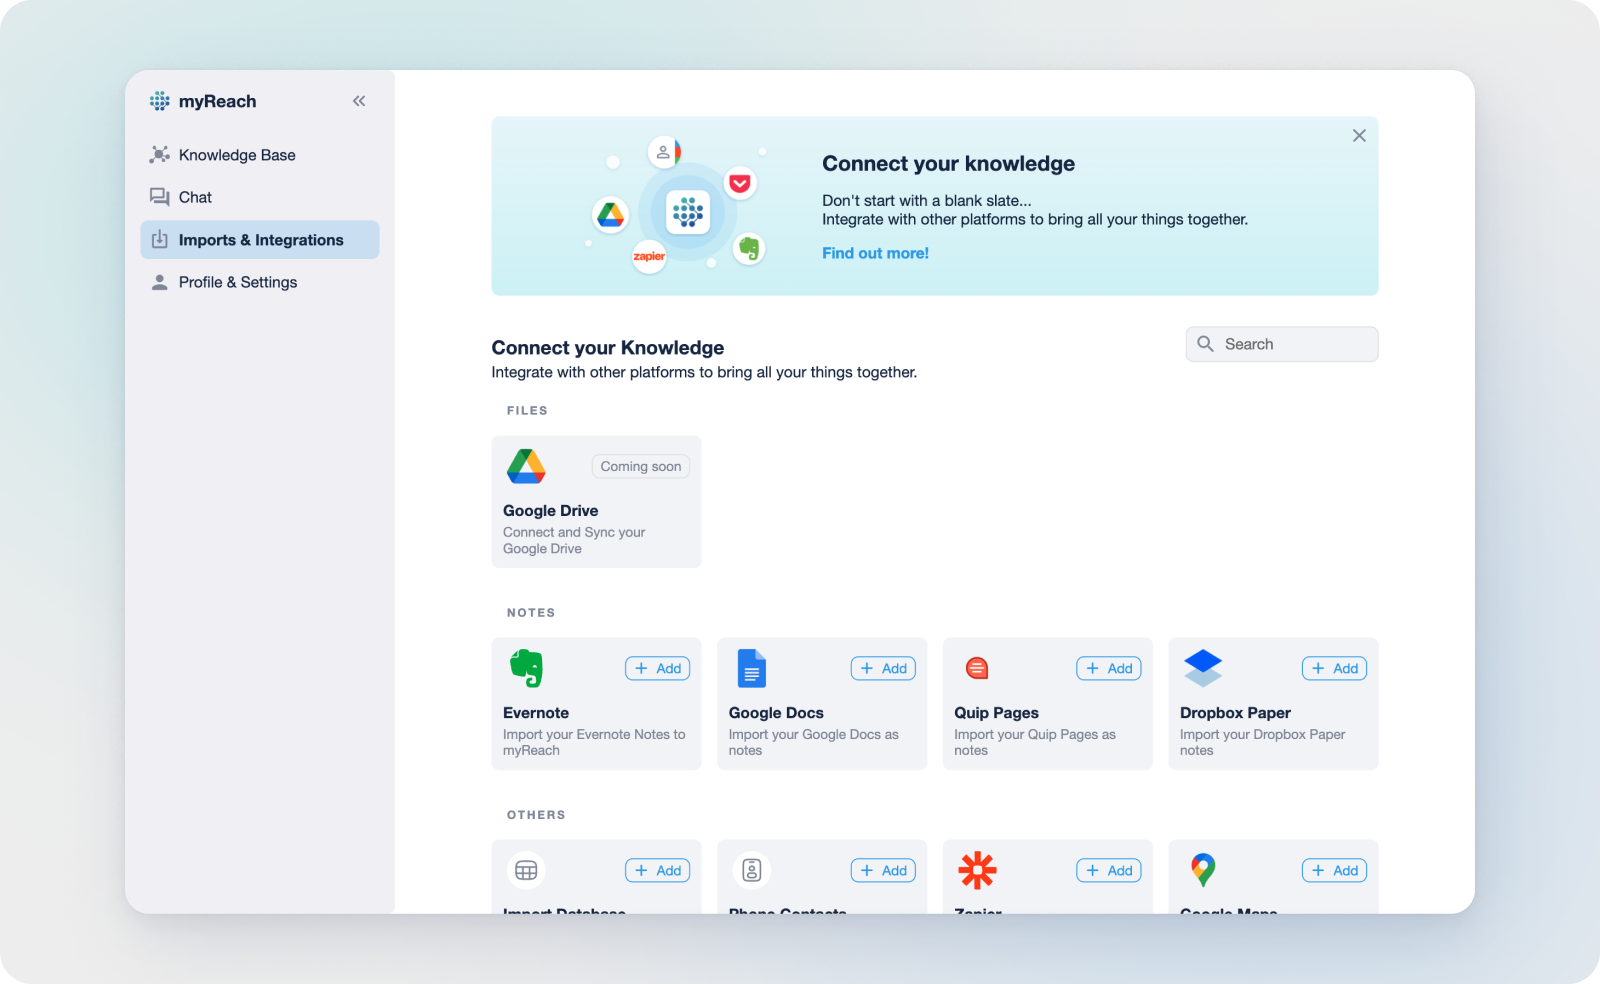
Task: Click the Search input field
Action: pos(1281,343)
